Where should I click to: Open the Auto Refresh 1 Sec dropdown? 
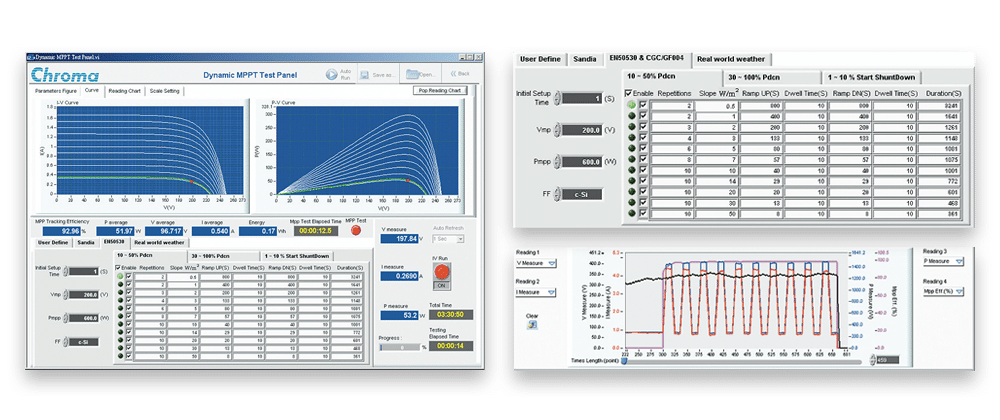[448, 238]
